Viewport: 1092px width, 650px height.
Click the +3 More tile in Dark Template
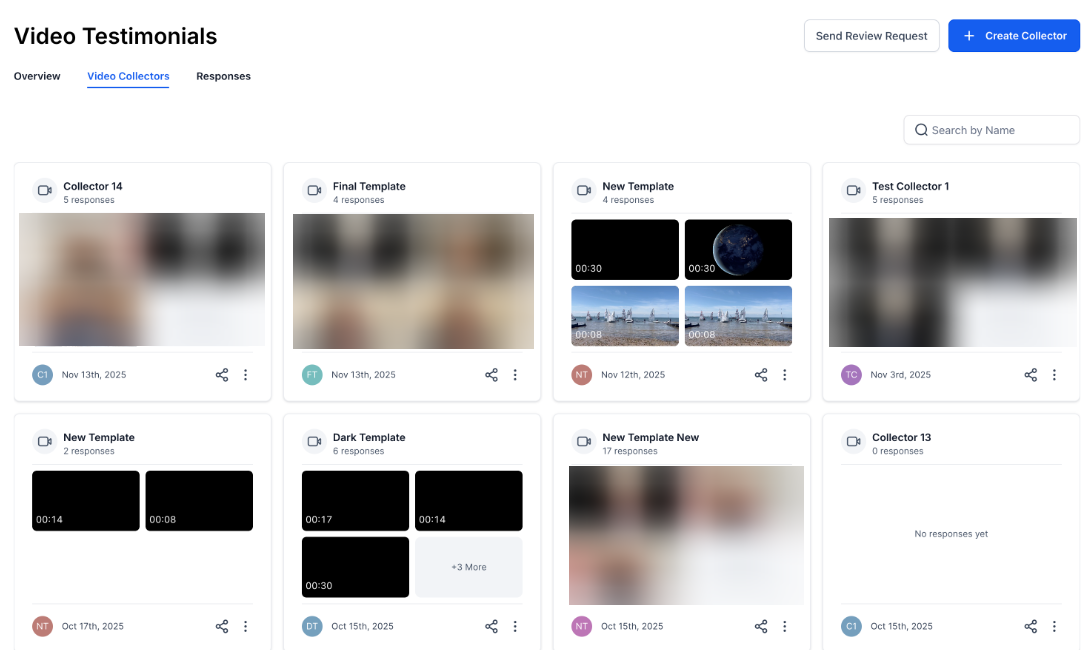point(468,567)
